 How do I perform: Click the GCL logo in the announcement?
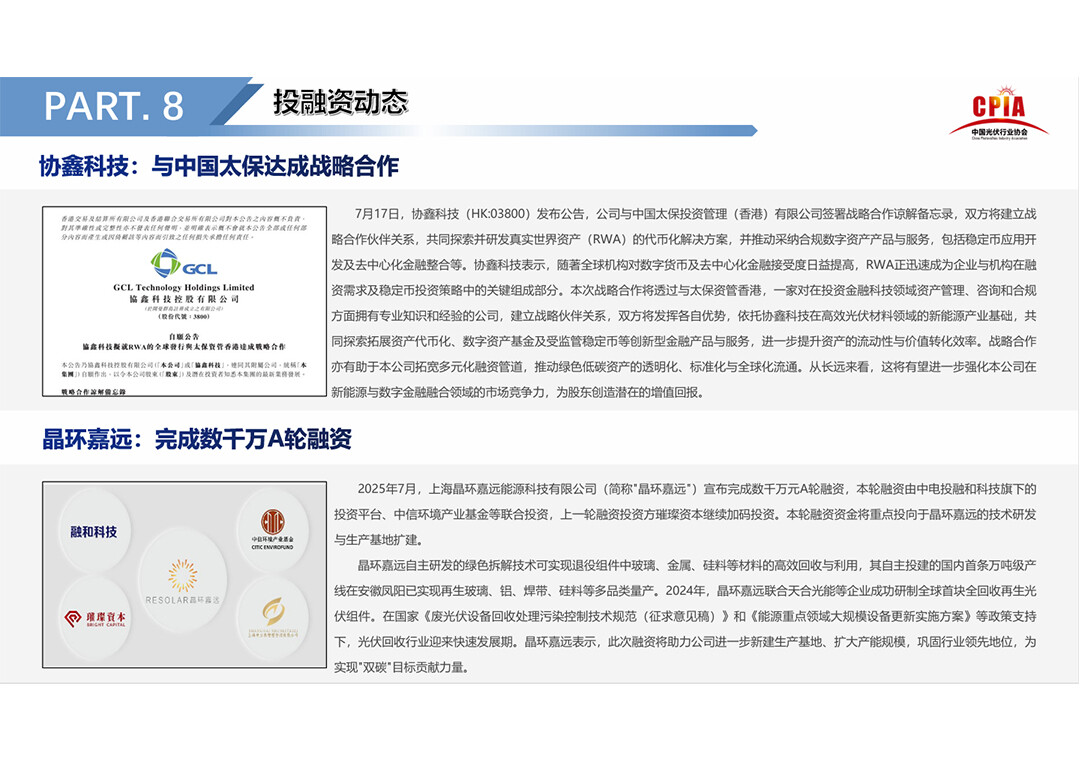coord(183,265)
